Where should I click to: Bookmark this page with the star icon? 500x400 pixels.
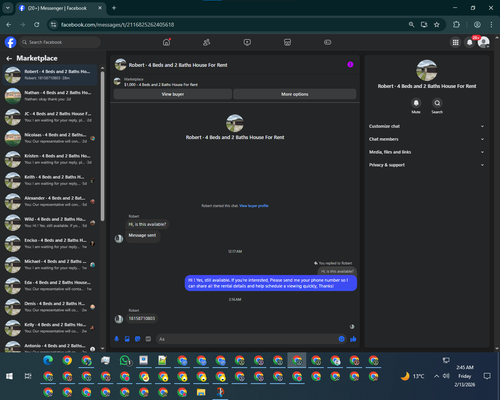437,25
